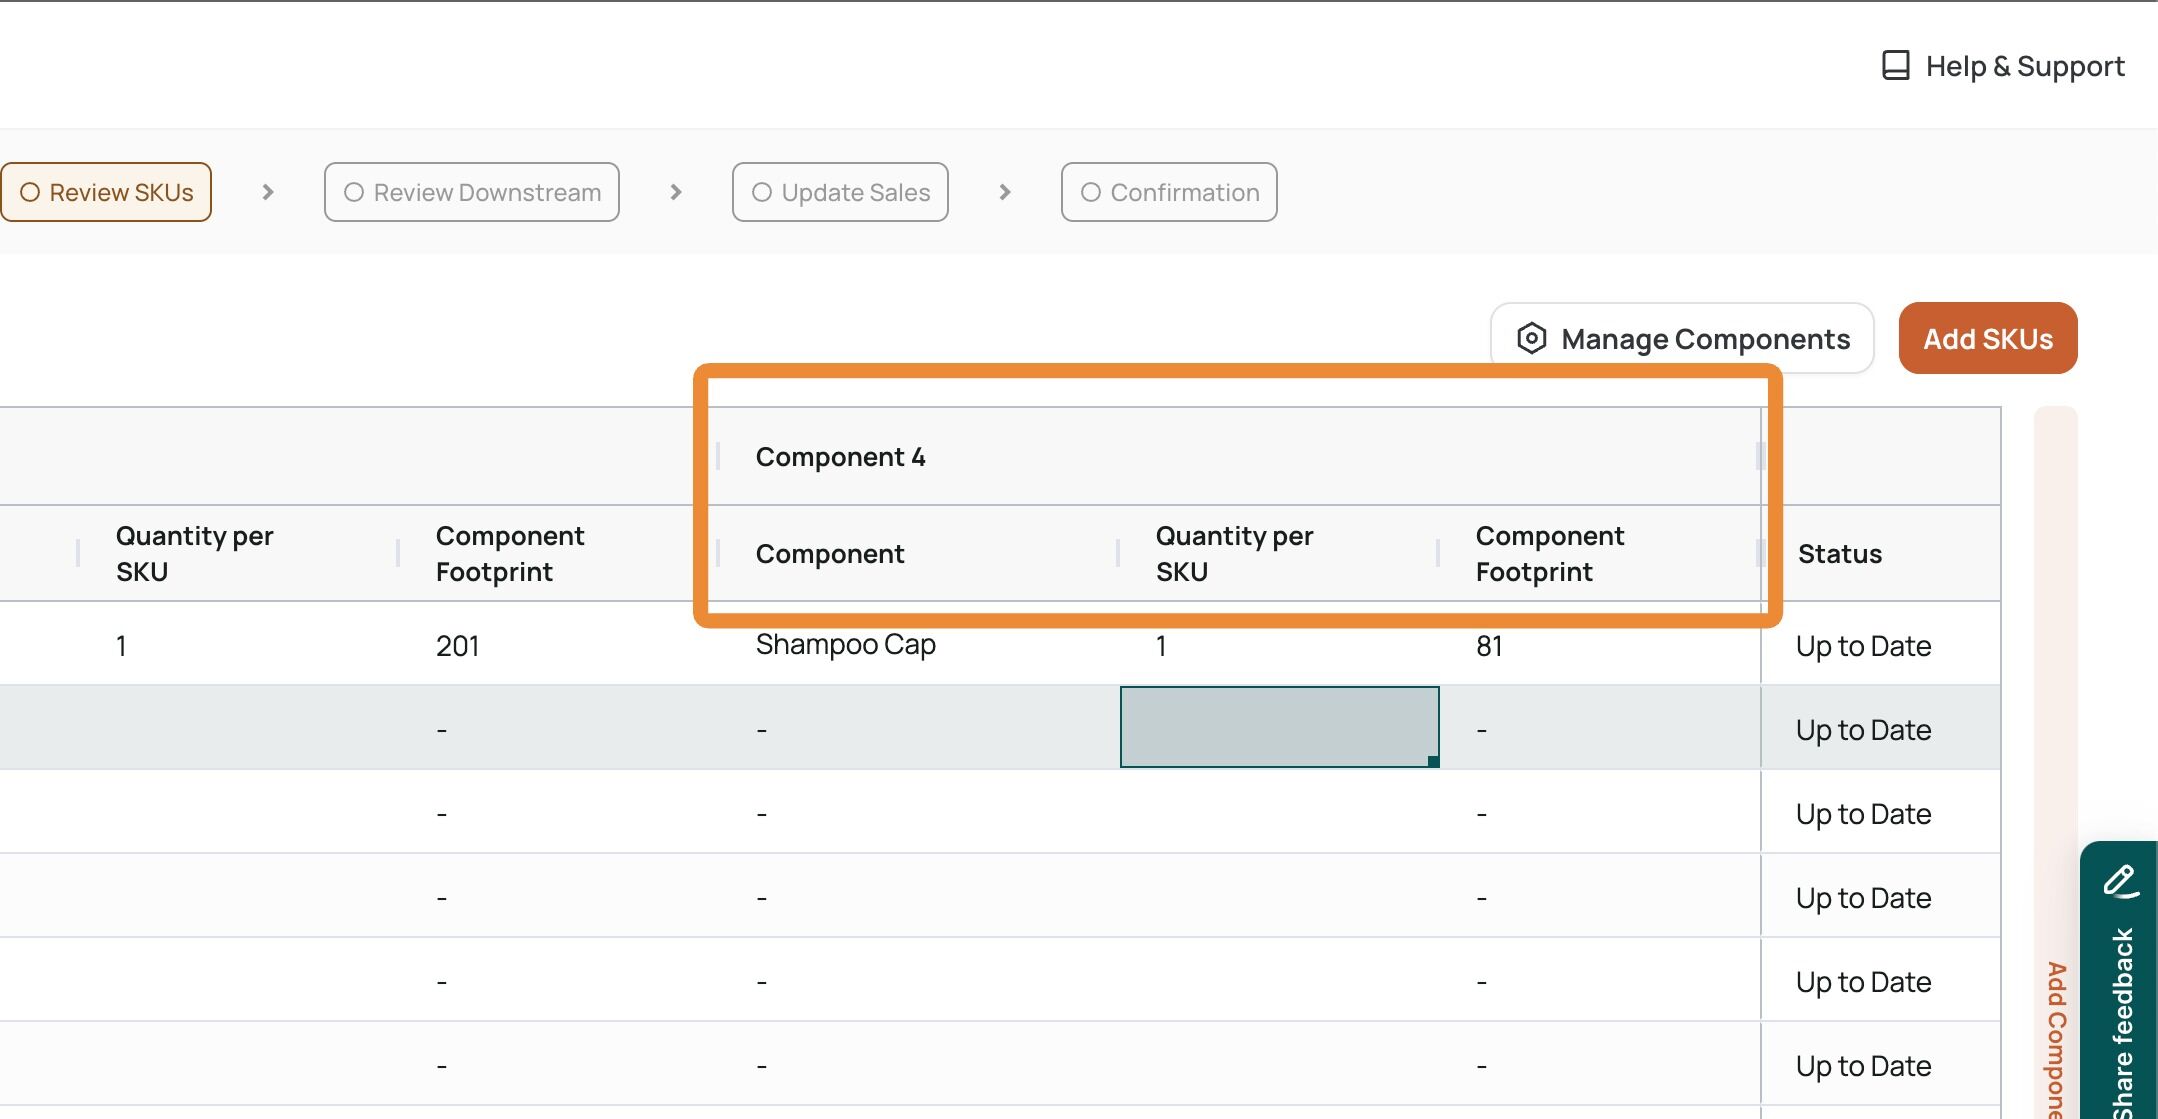Select the Shampoo Cap cell

918,645
